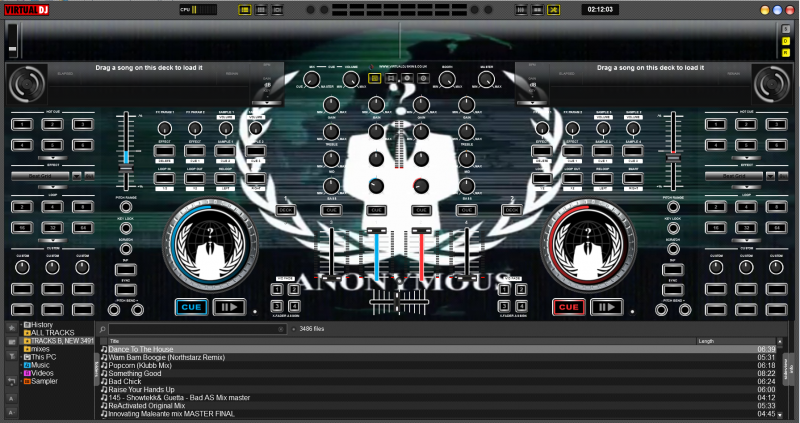Collapse left effect panel arrow
Screen dimensions: 800x423
(53, 187)
